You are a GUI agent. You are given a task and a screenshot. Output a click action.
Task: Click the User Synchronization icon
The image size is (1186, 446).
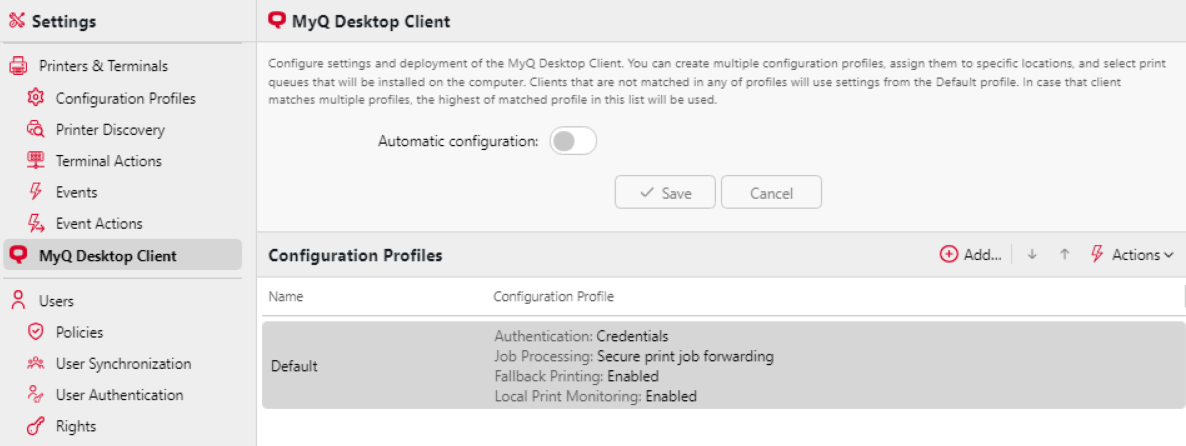[x=36, y=364]
